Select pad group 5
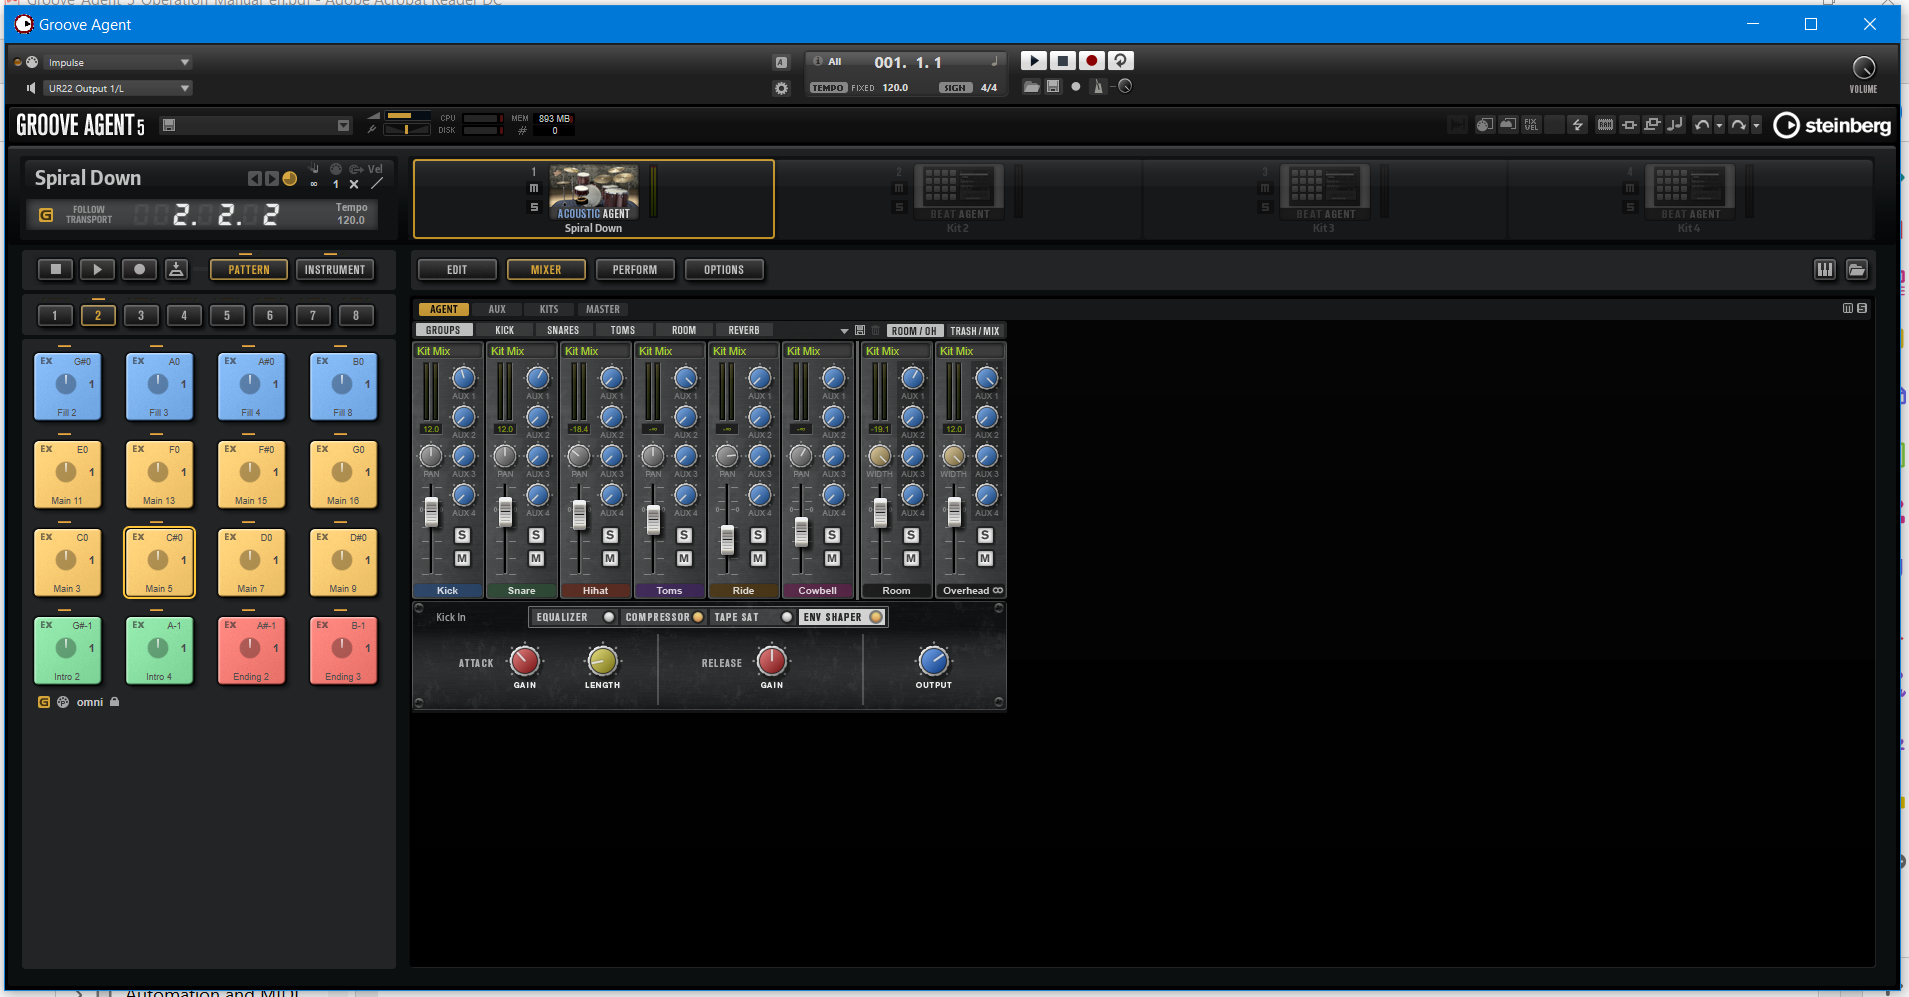This screenshot has height=997, width=1909. [x=227, y=316]
